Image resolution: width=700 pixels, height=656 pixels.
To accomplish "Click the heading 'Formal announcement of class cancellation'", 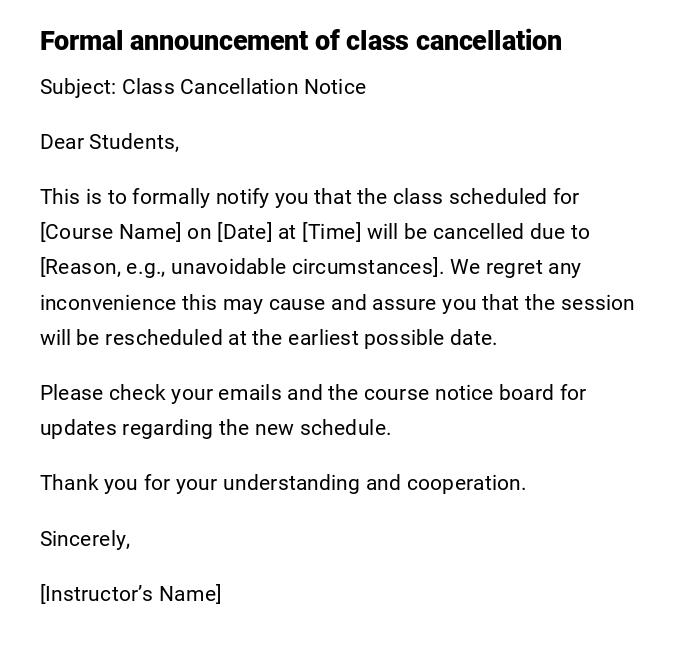I will click(x=300, y=41).
